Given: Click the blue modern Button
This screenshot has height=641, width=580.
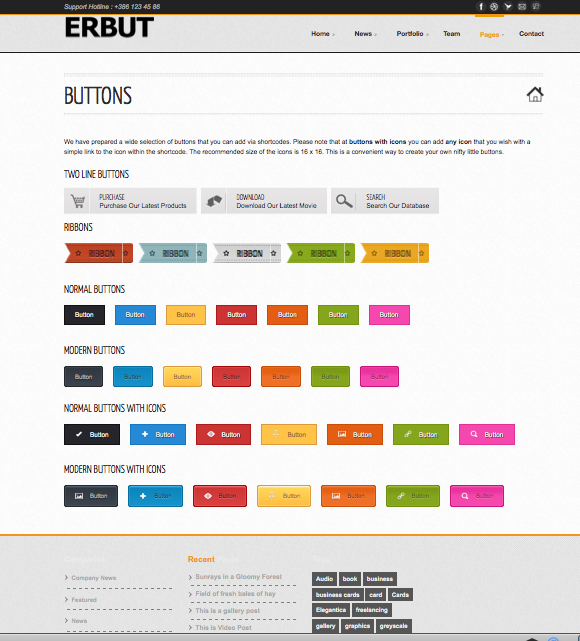Looking at the screenshot, I should coord(133,377).
